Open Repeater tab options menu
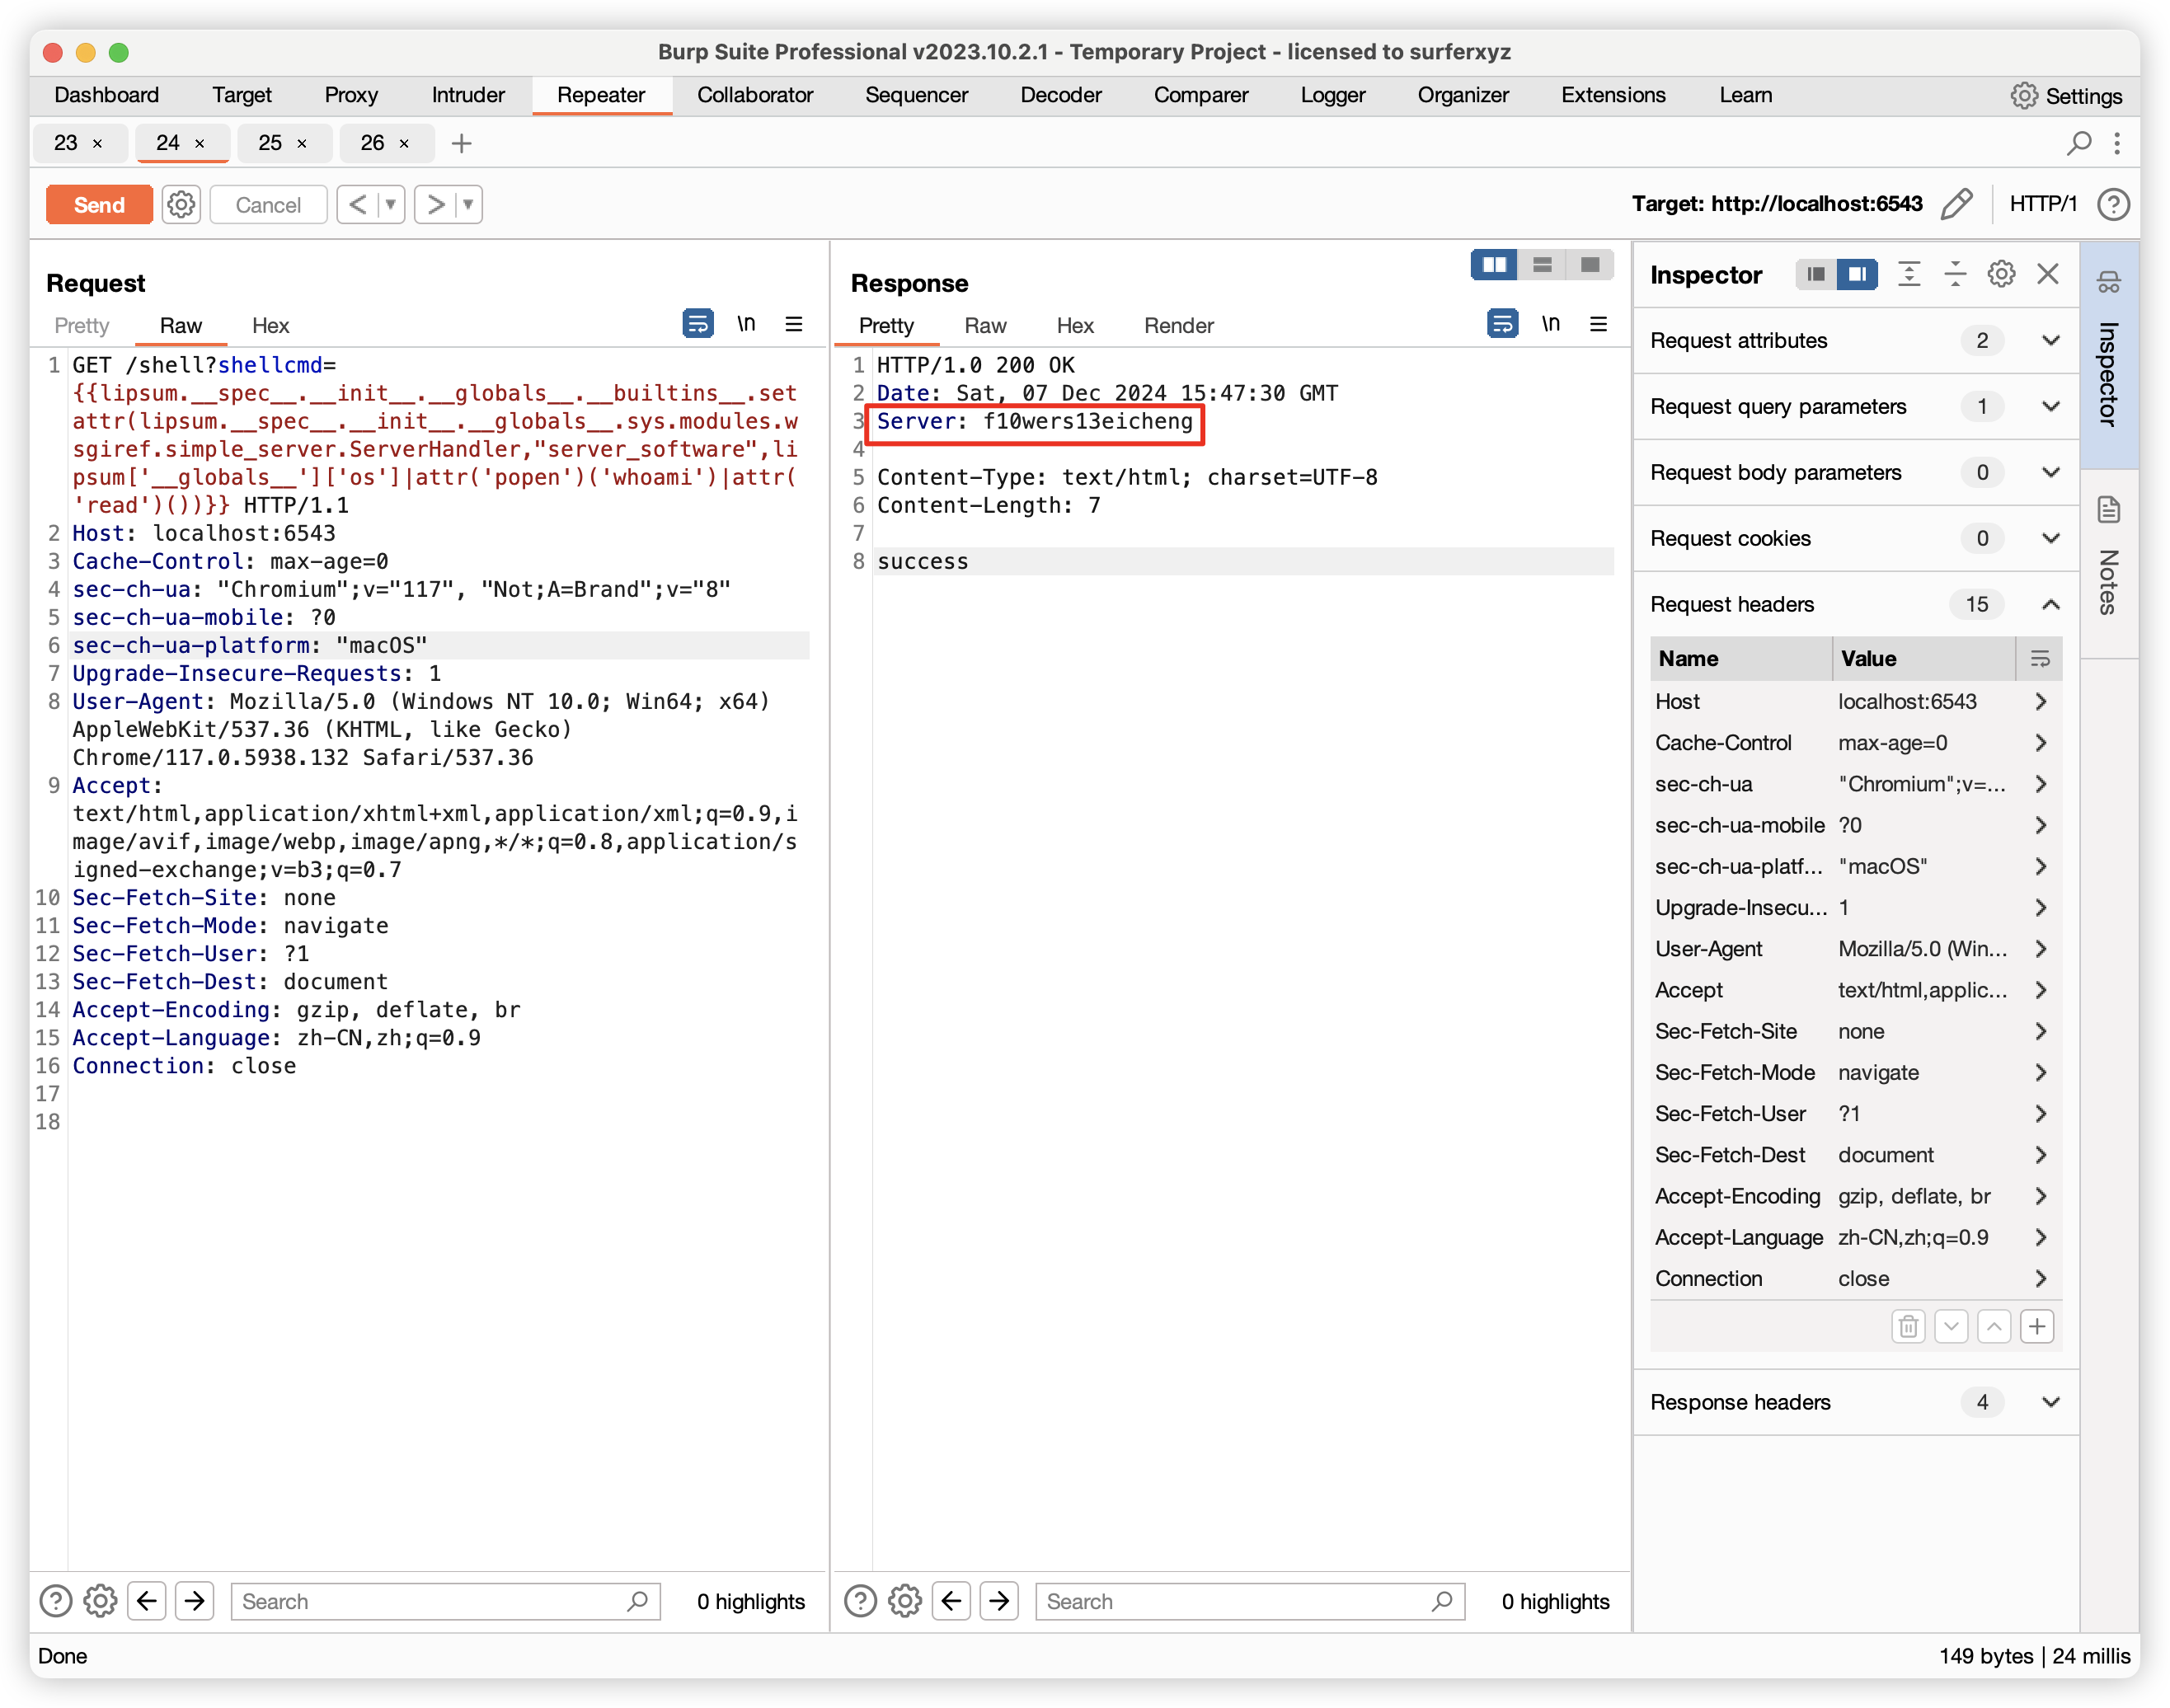Image resolution: width=2170 pixels, height=1708 pixels. (2117, 143)
